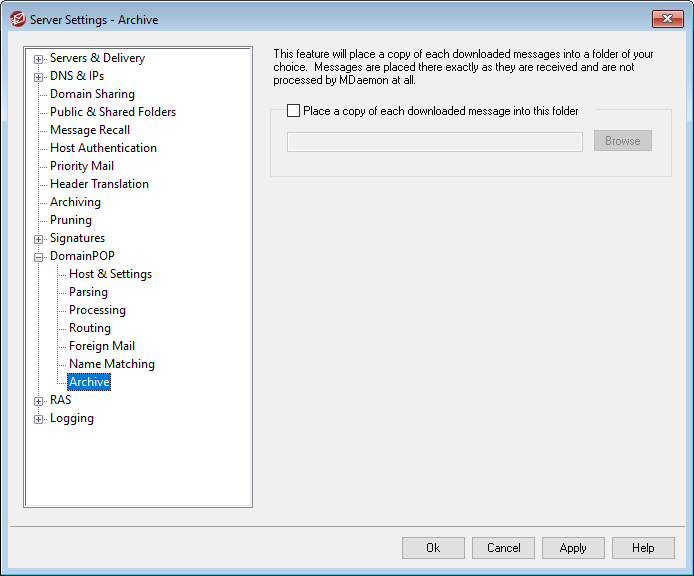Expand the Servers & Delivery node
This screenshot has width=694, height=576.
click(39, 59)
